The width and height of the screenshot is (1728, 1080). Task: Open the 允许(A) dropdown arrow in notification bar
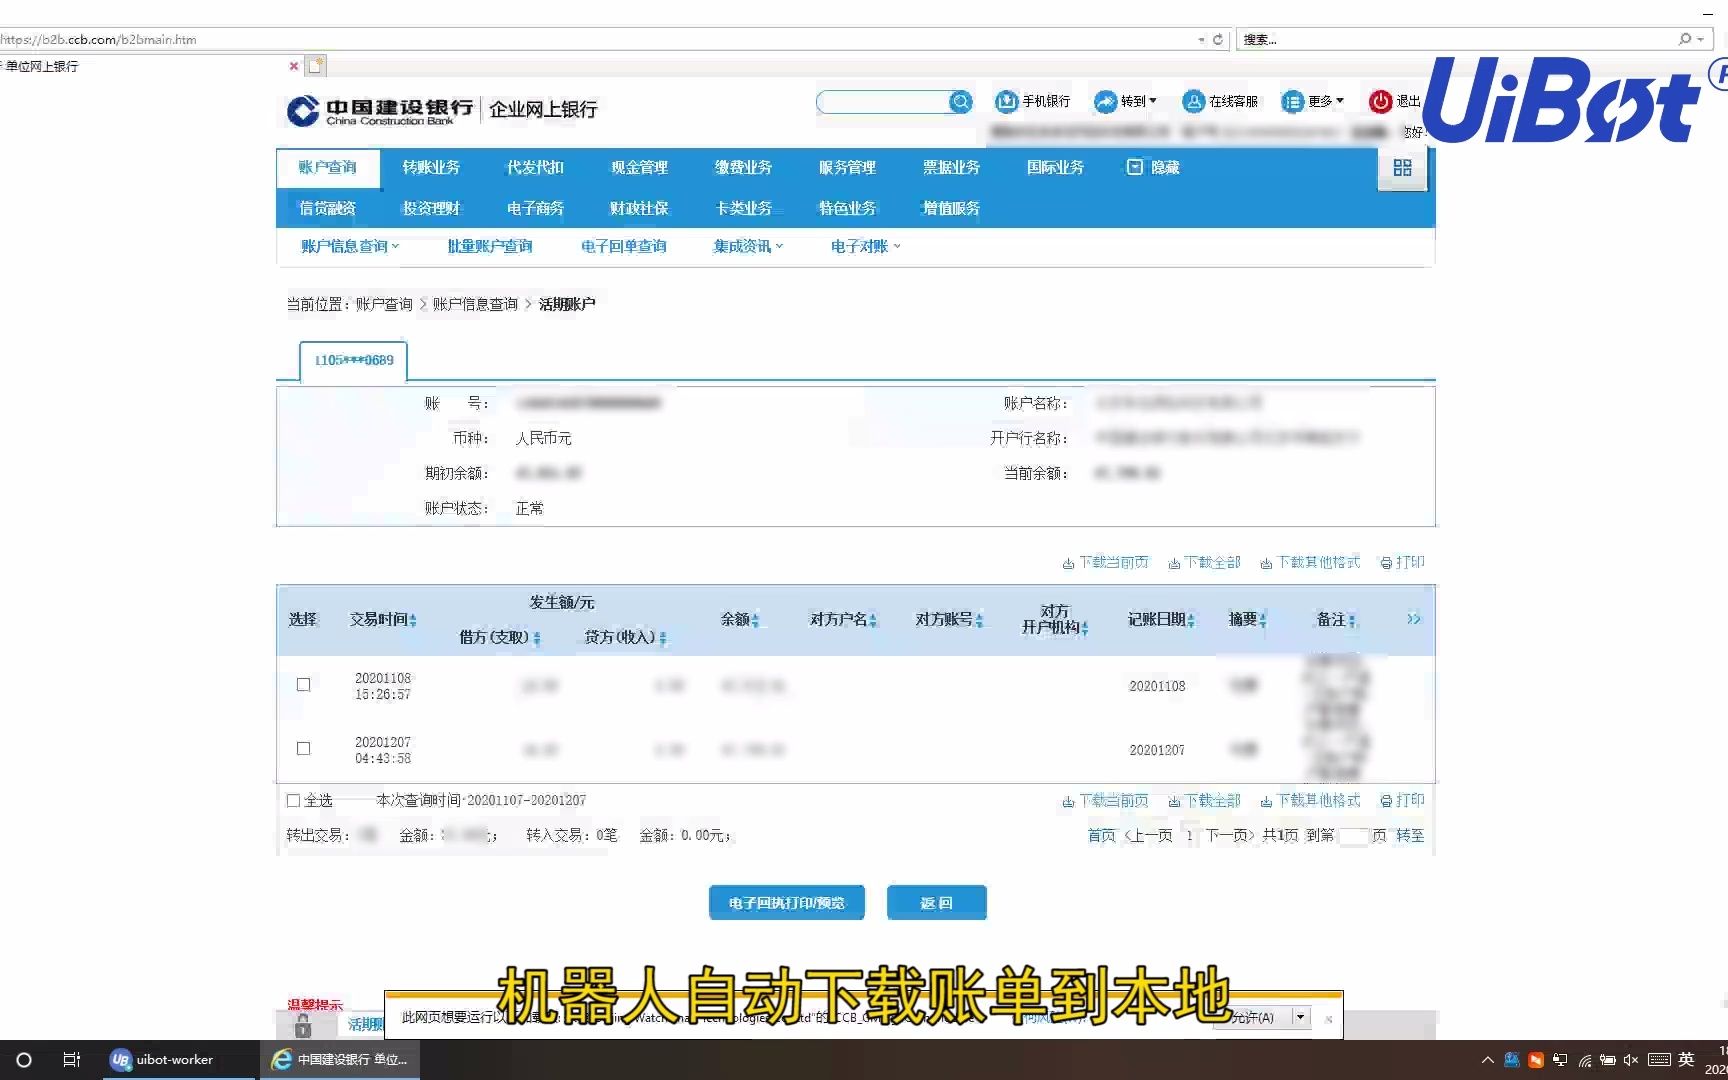(1300, 1017)
